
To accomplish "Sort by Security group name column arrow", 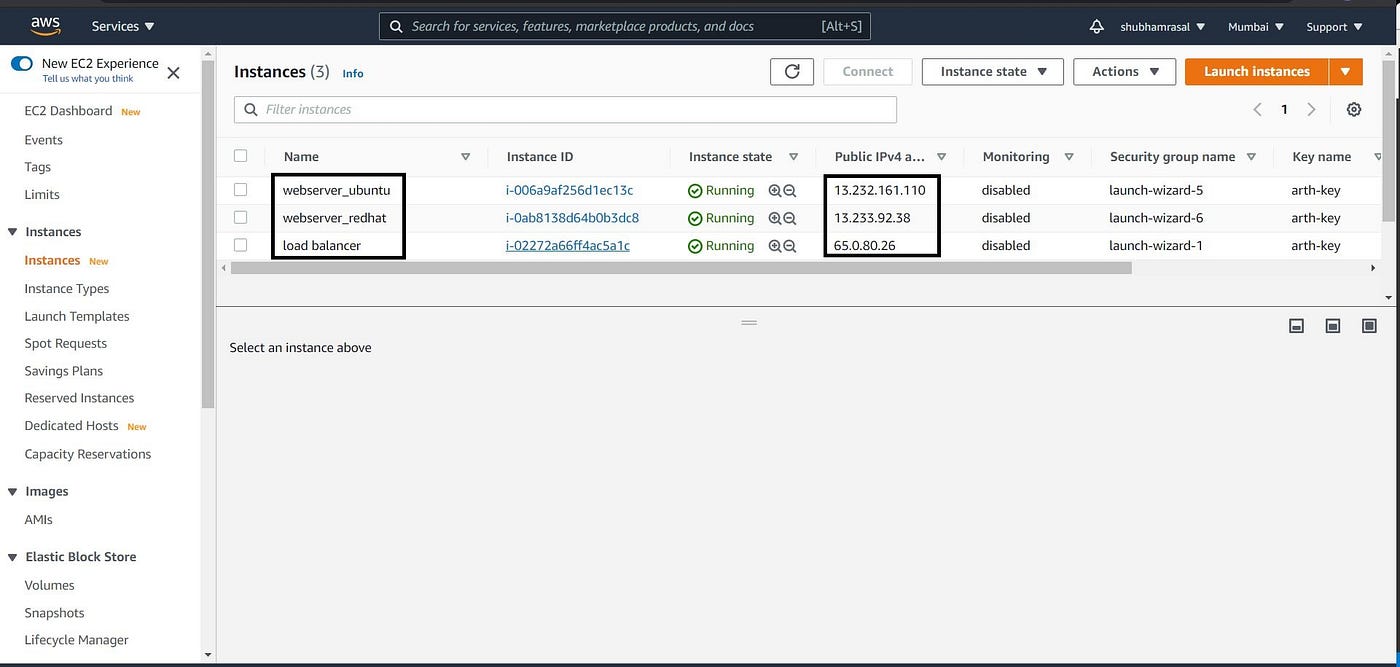I will click(1251, 157).
